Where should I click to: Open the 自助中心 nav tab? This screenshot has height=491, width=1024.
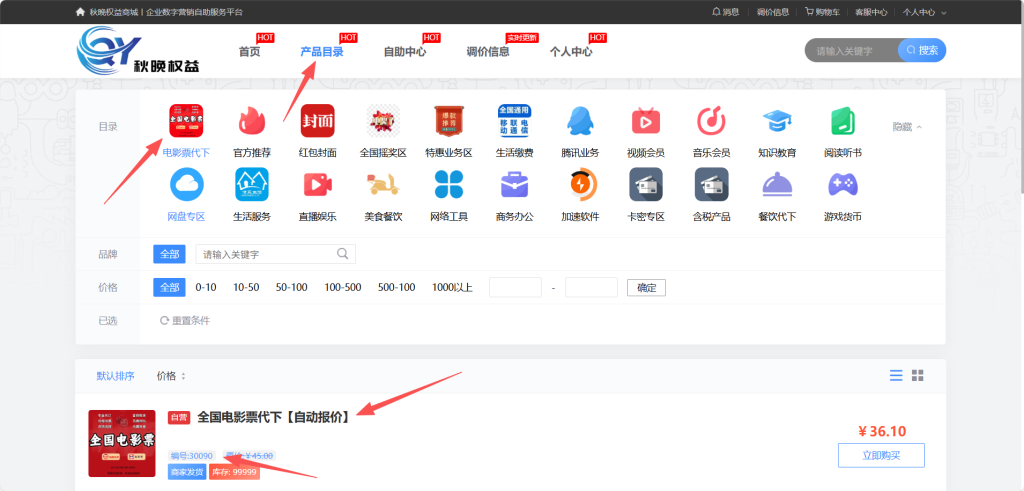[x=405, y=52]
